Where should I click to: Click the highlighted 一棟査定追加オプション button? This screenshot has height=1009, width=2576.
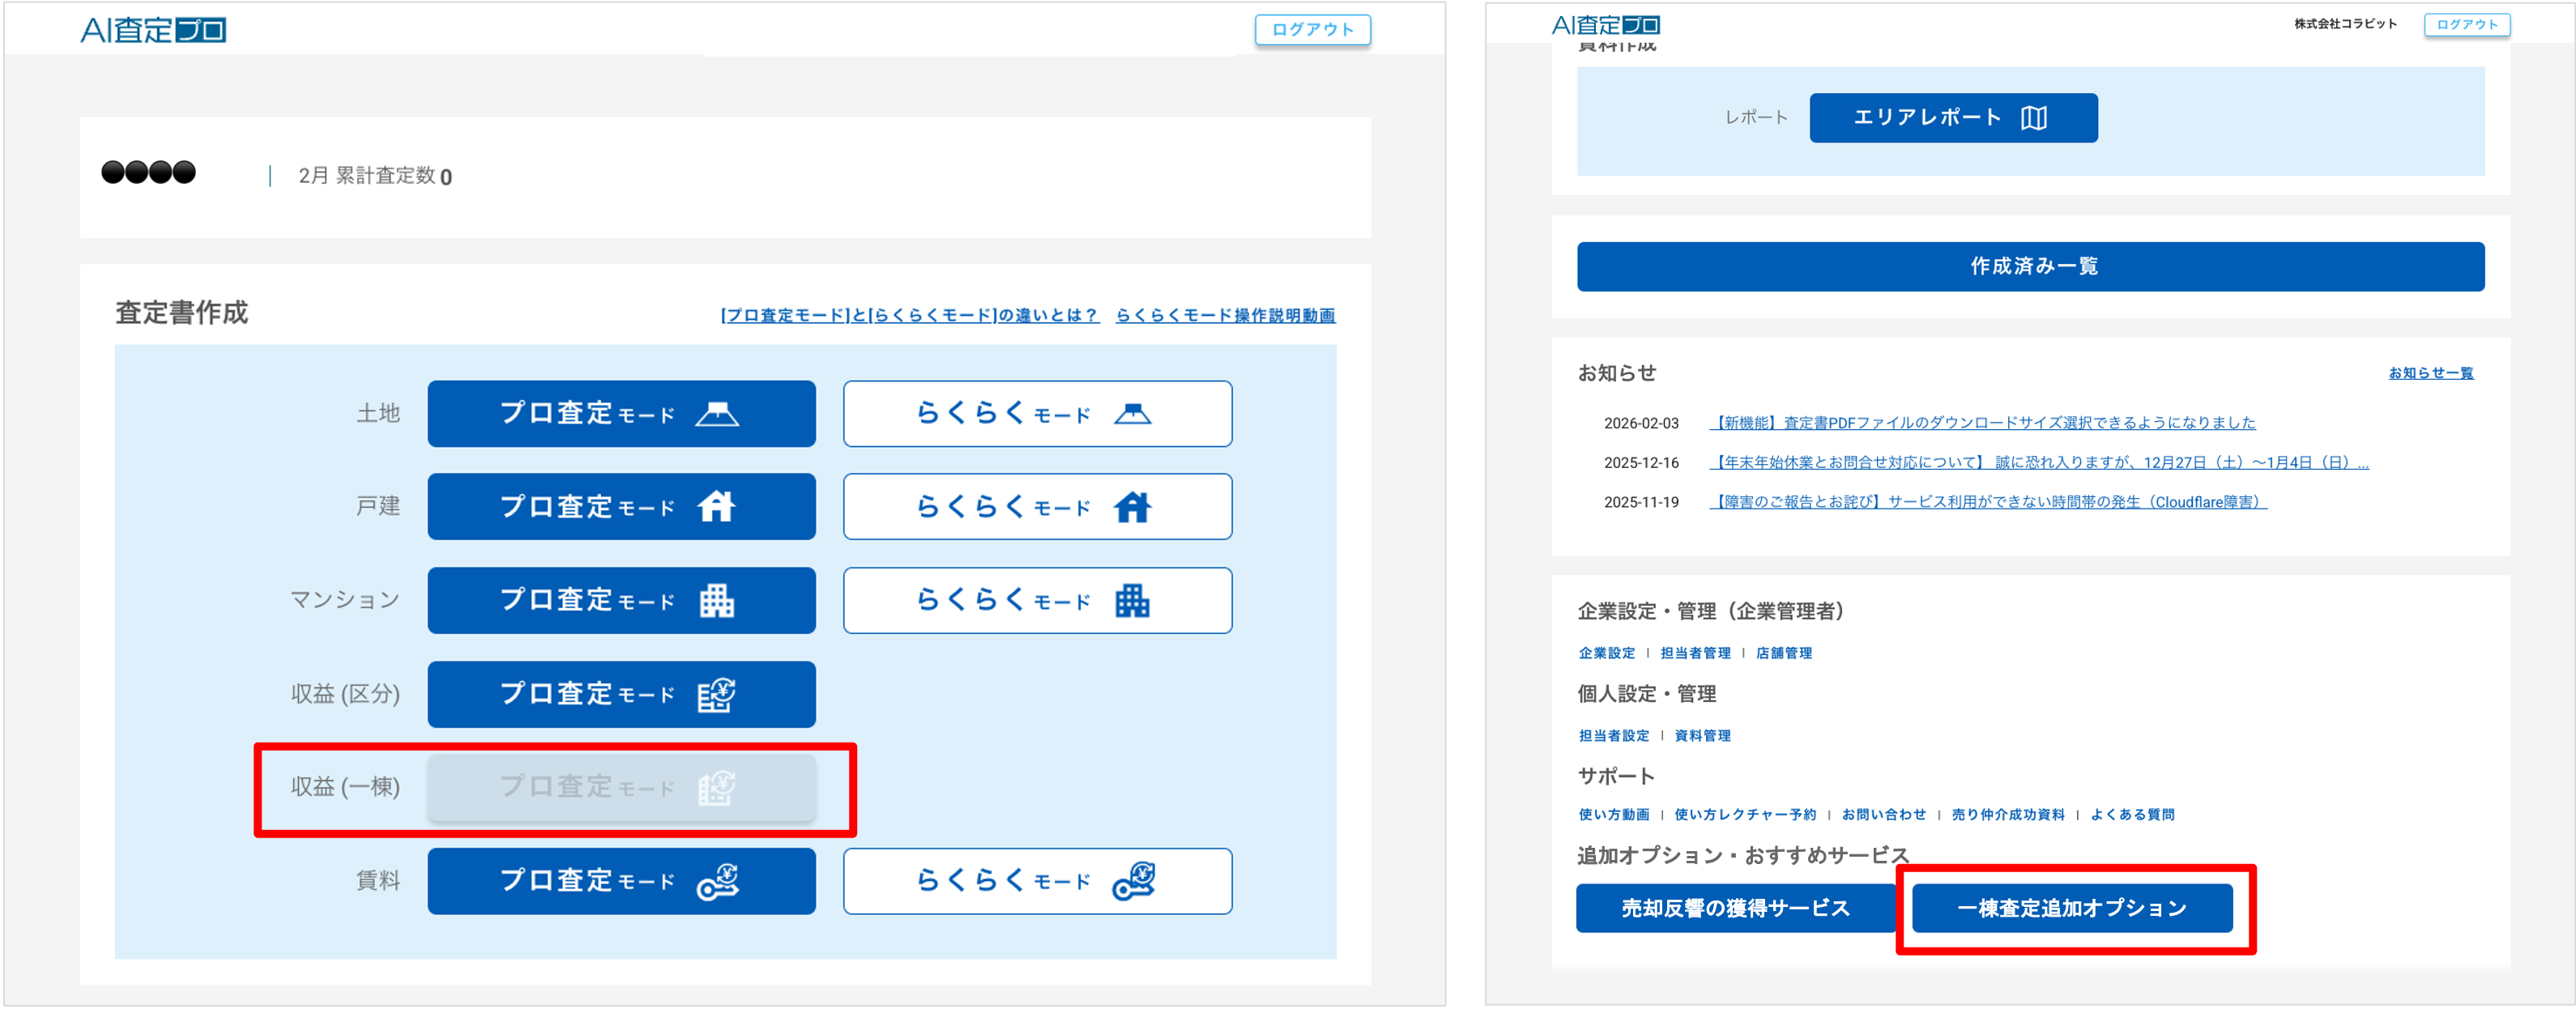(2074, 908)
